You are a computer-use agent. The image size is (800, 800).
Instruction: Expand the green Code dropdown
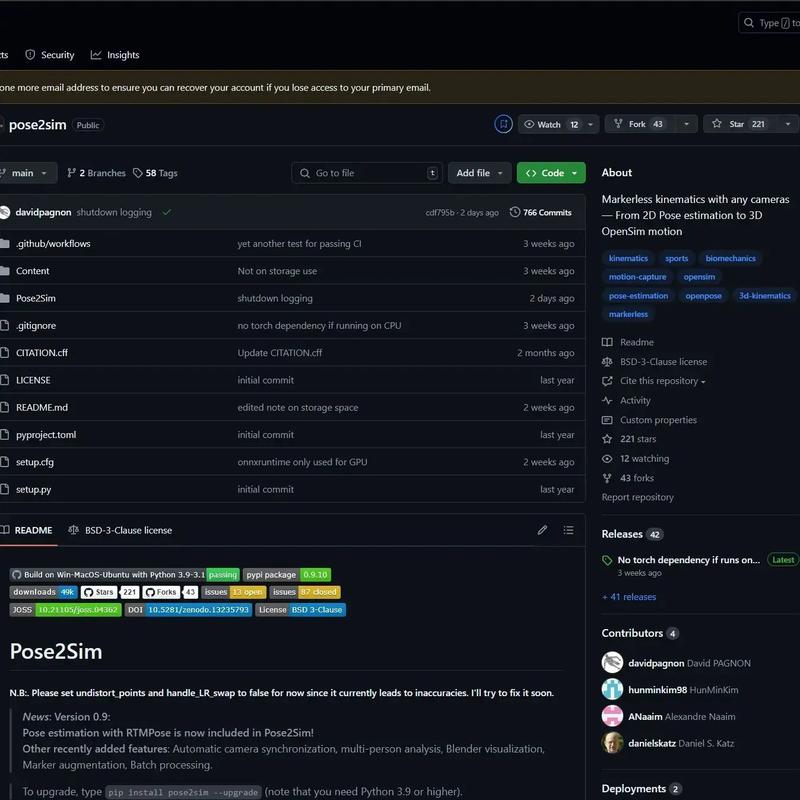551,173
